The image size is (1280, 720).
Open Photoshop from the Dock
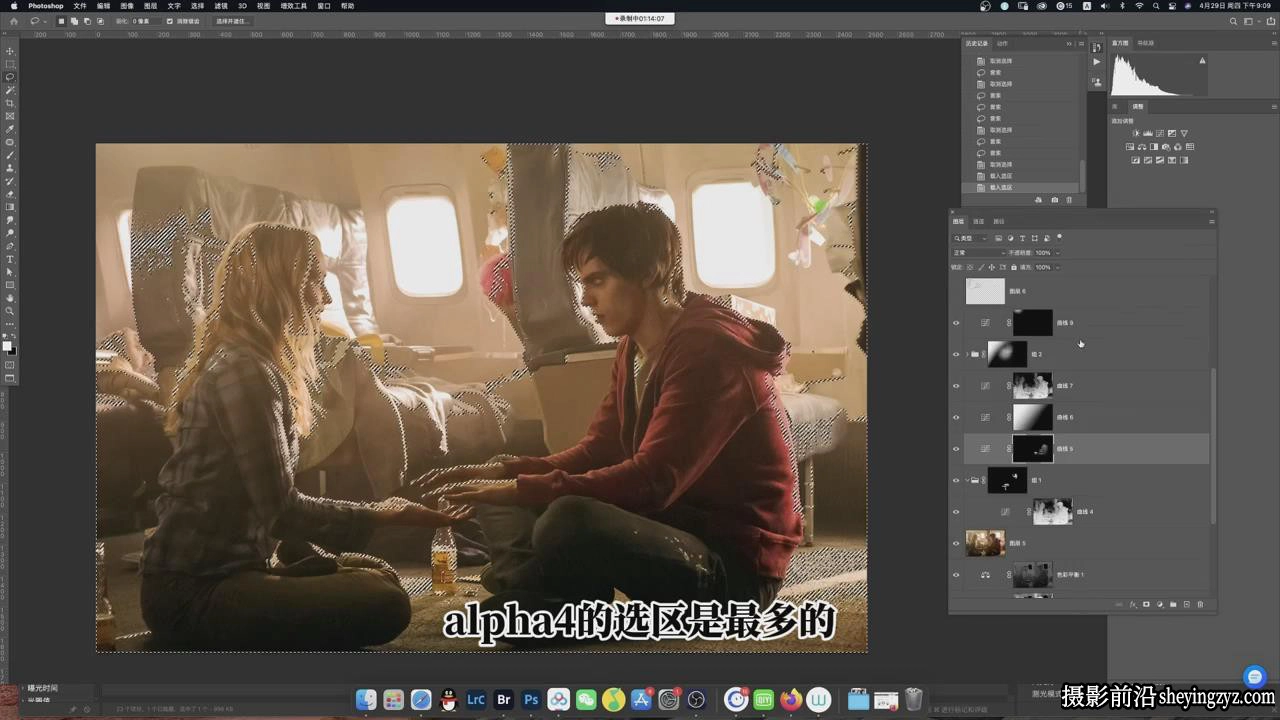pyautogui.click(x=532, y=700)
